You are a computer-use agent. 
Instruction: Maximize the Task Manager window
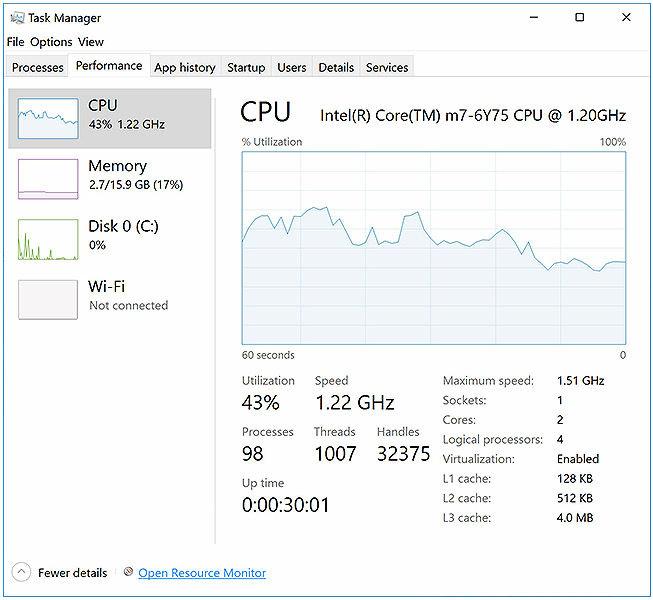coord(579,17)
